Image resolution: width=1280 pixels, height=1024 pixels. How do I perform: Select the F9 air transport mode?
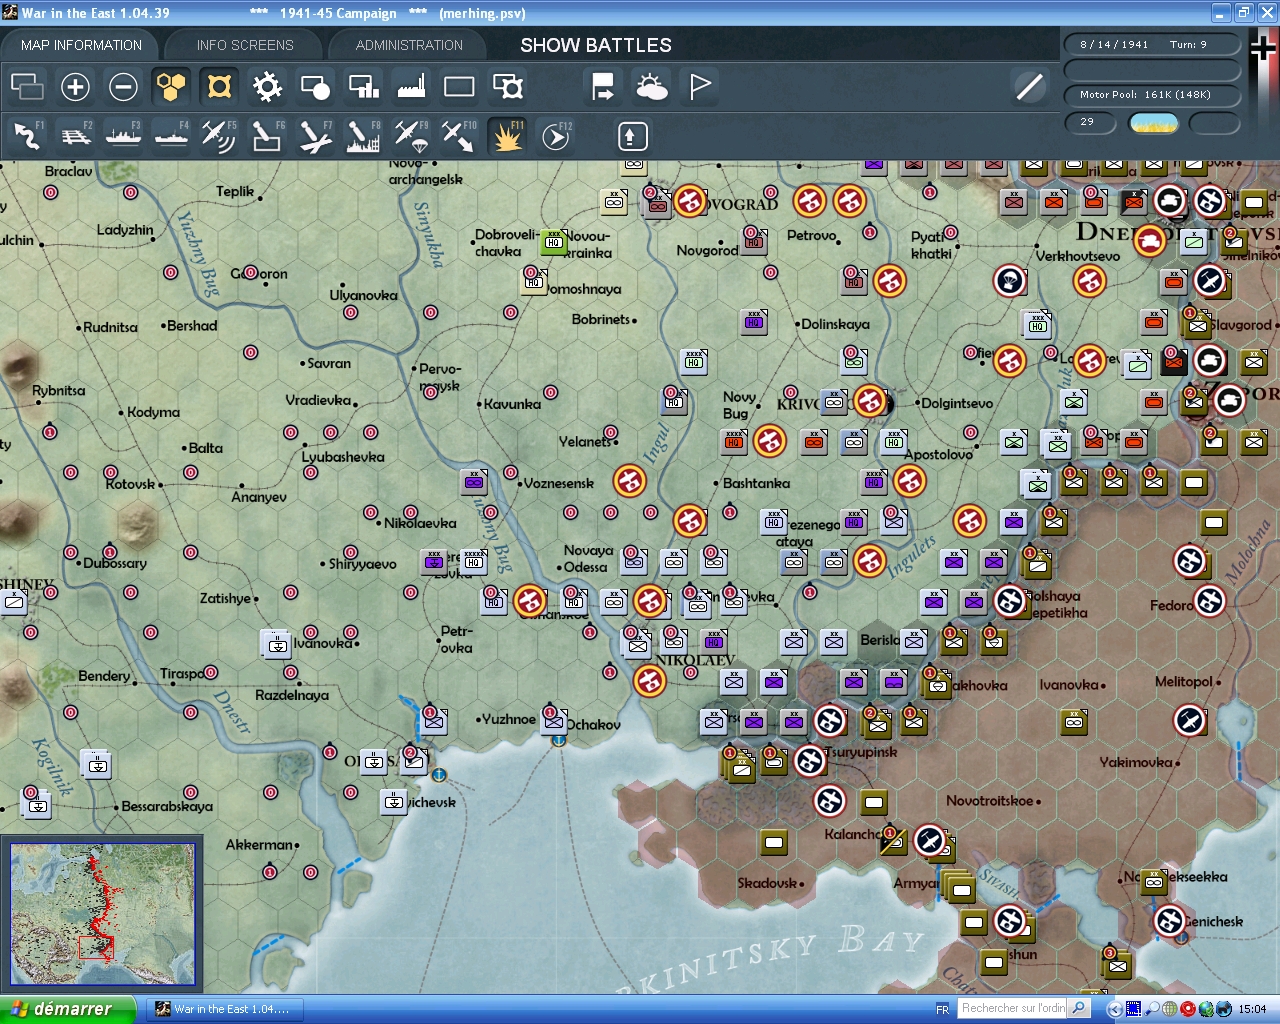coord(411,135)
